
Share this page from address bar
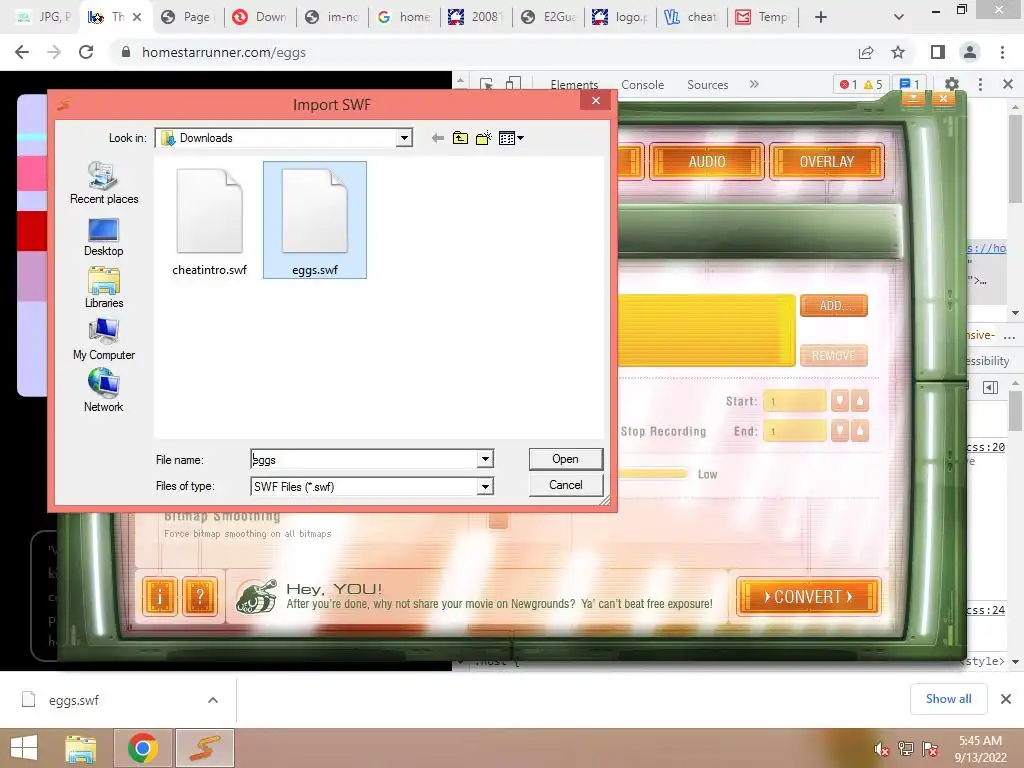pos(866,52)
